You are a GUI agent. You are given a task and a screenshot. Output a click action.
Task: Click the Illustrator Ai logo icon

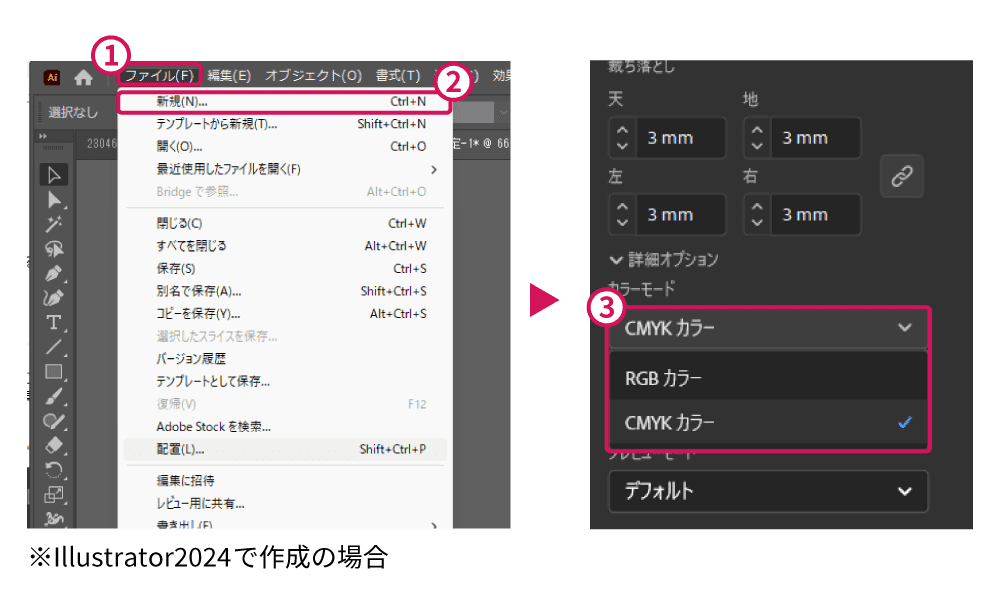click(x=52, y=77)
